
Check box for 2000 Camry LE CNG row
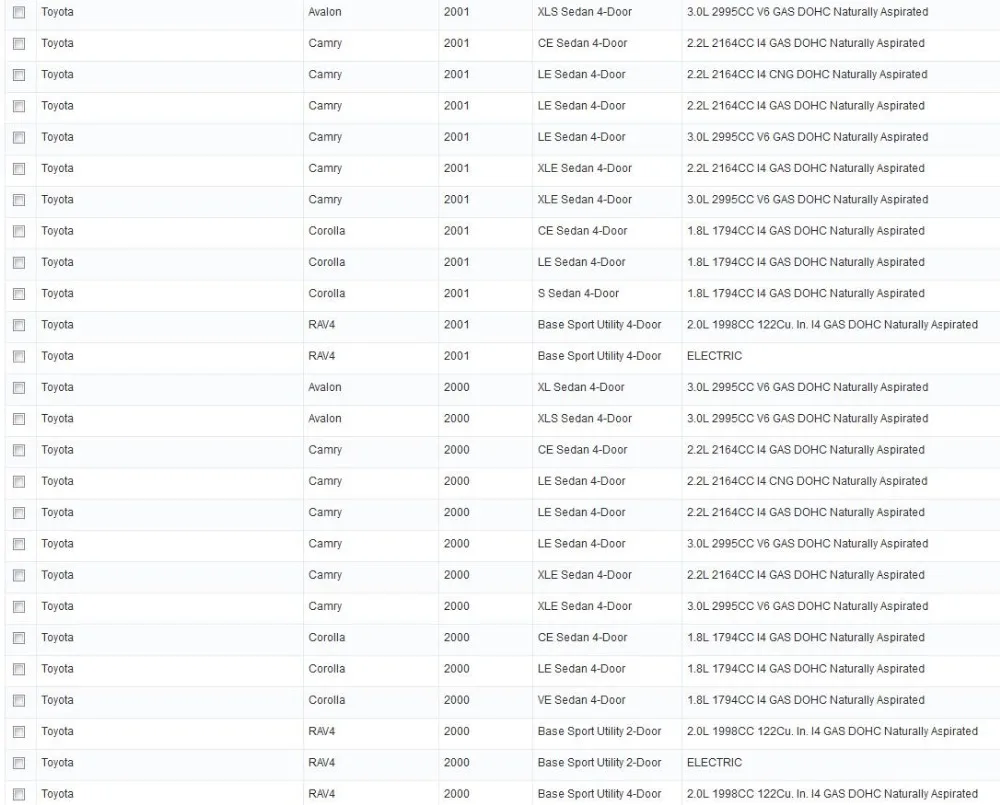pos(19,481)
